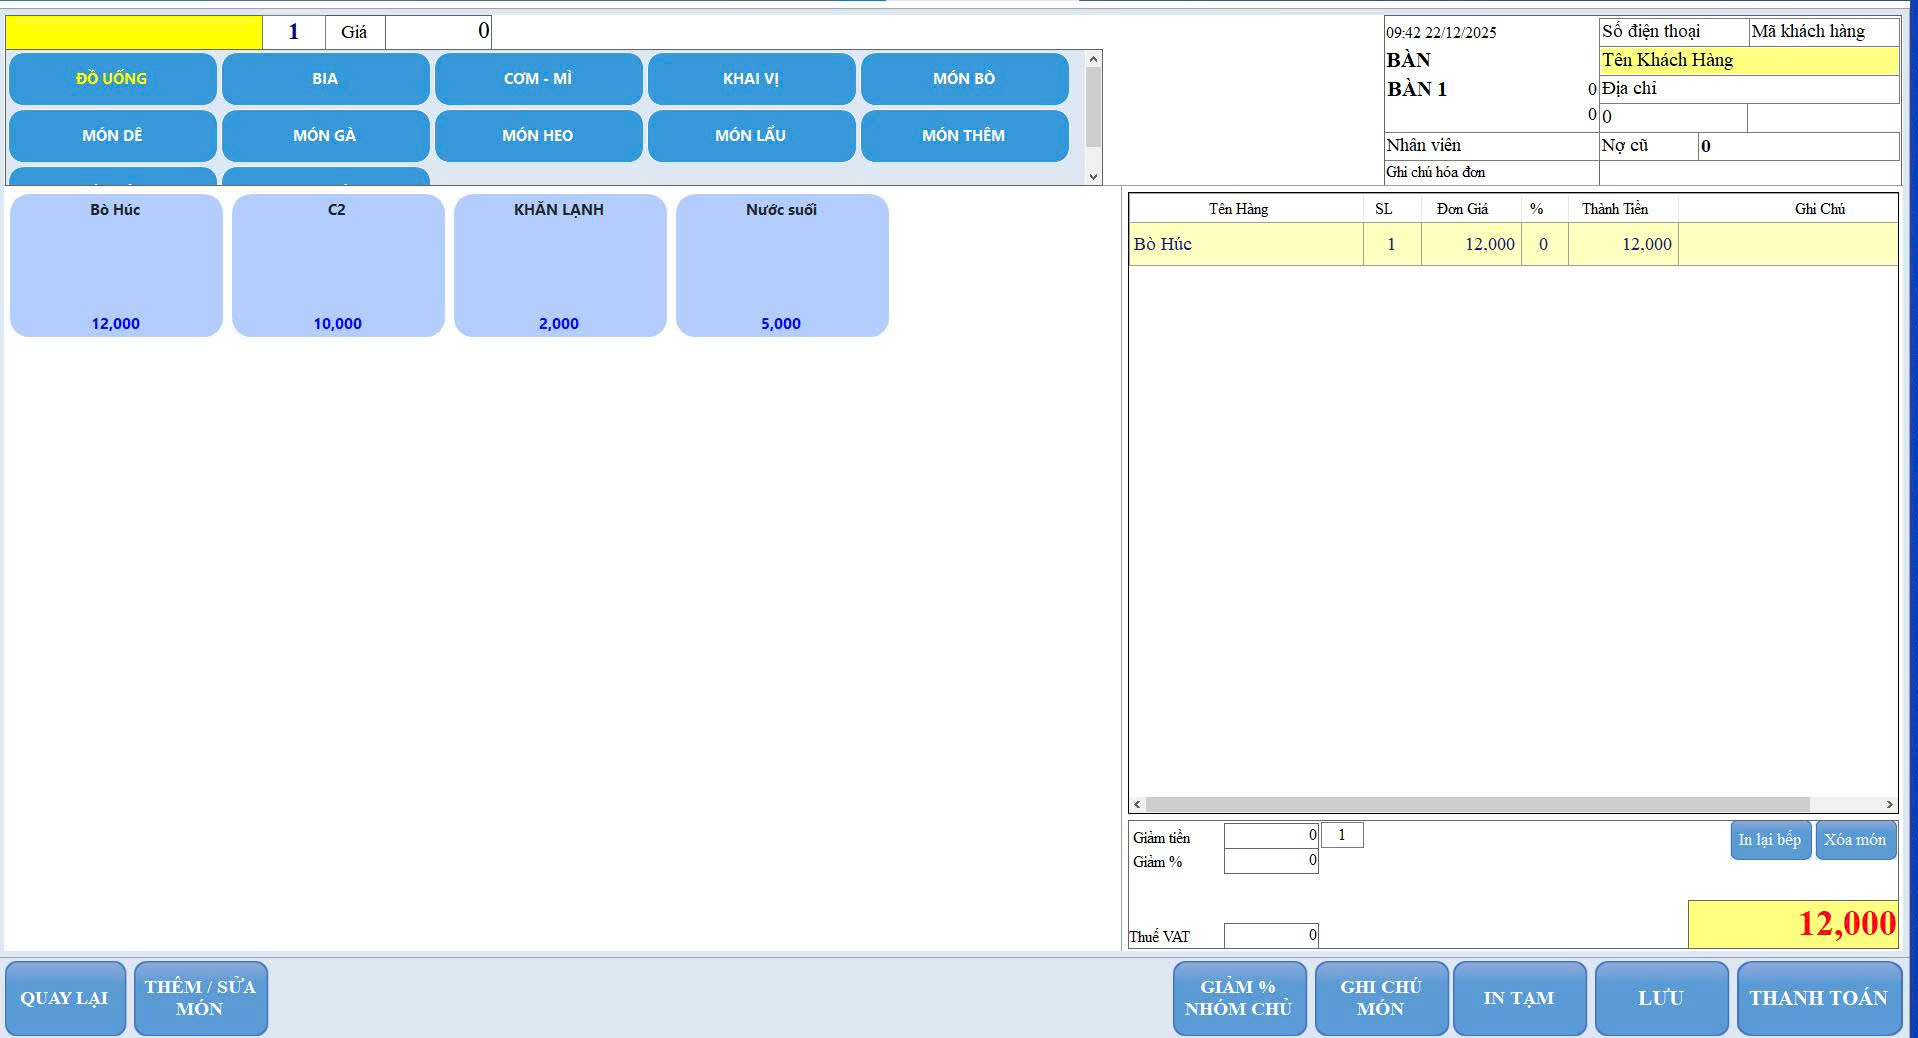The width and height of the screenshot is (1918, 1038).
Task: Open GHI CHÚ MÓN note dialog
Action: [1380, 998]
